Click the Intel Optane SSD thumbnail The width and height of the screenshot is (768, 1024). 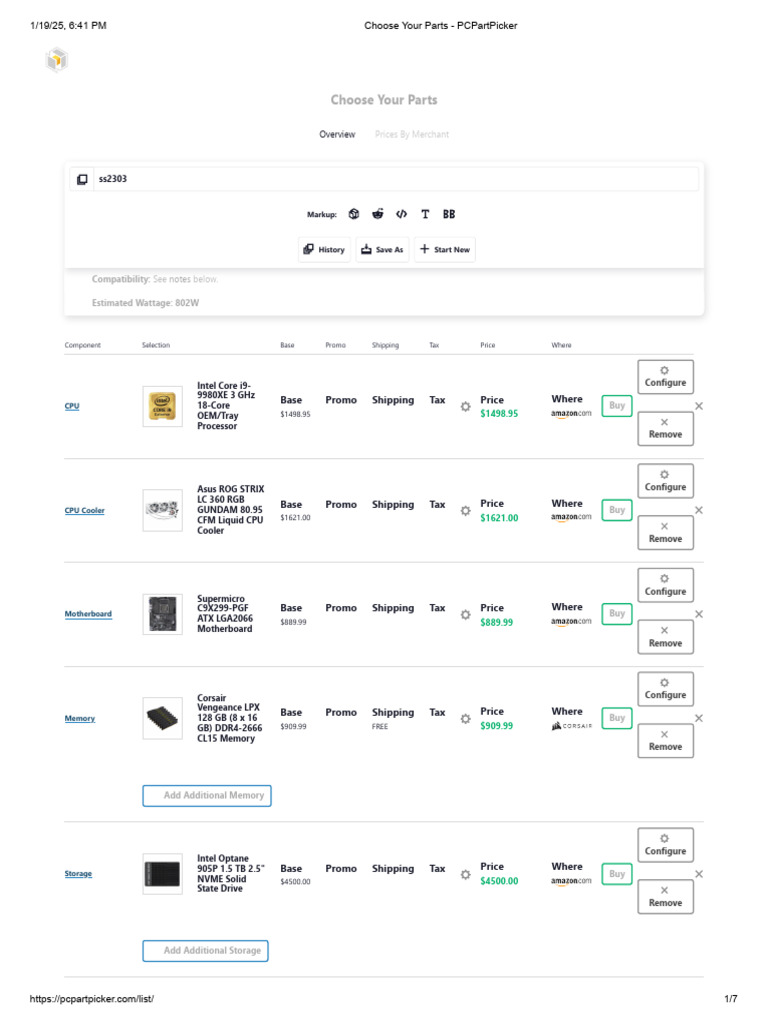(x=163, y=874)
